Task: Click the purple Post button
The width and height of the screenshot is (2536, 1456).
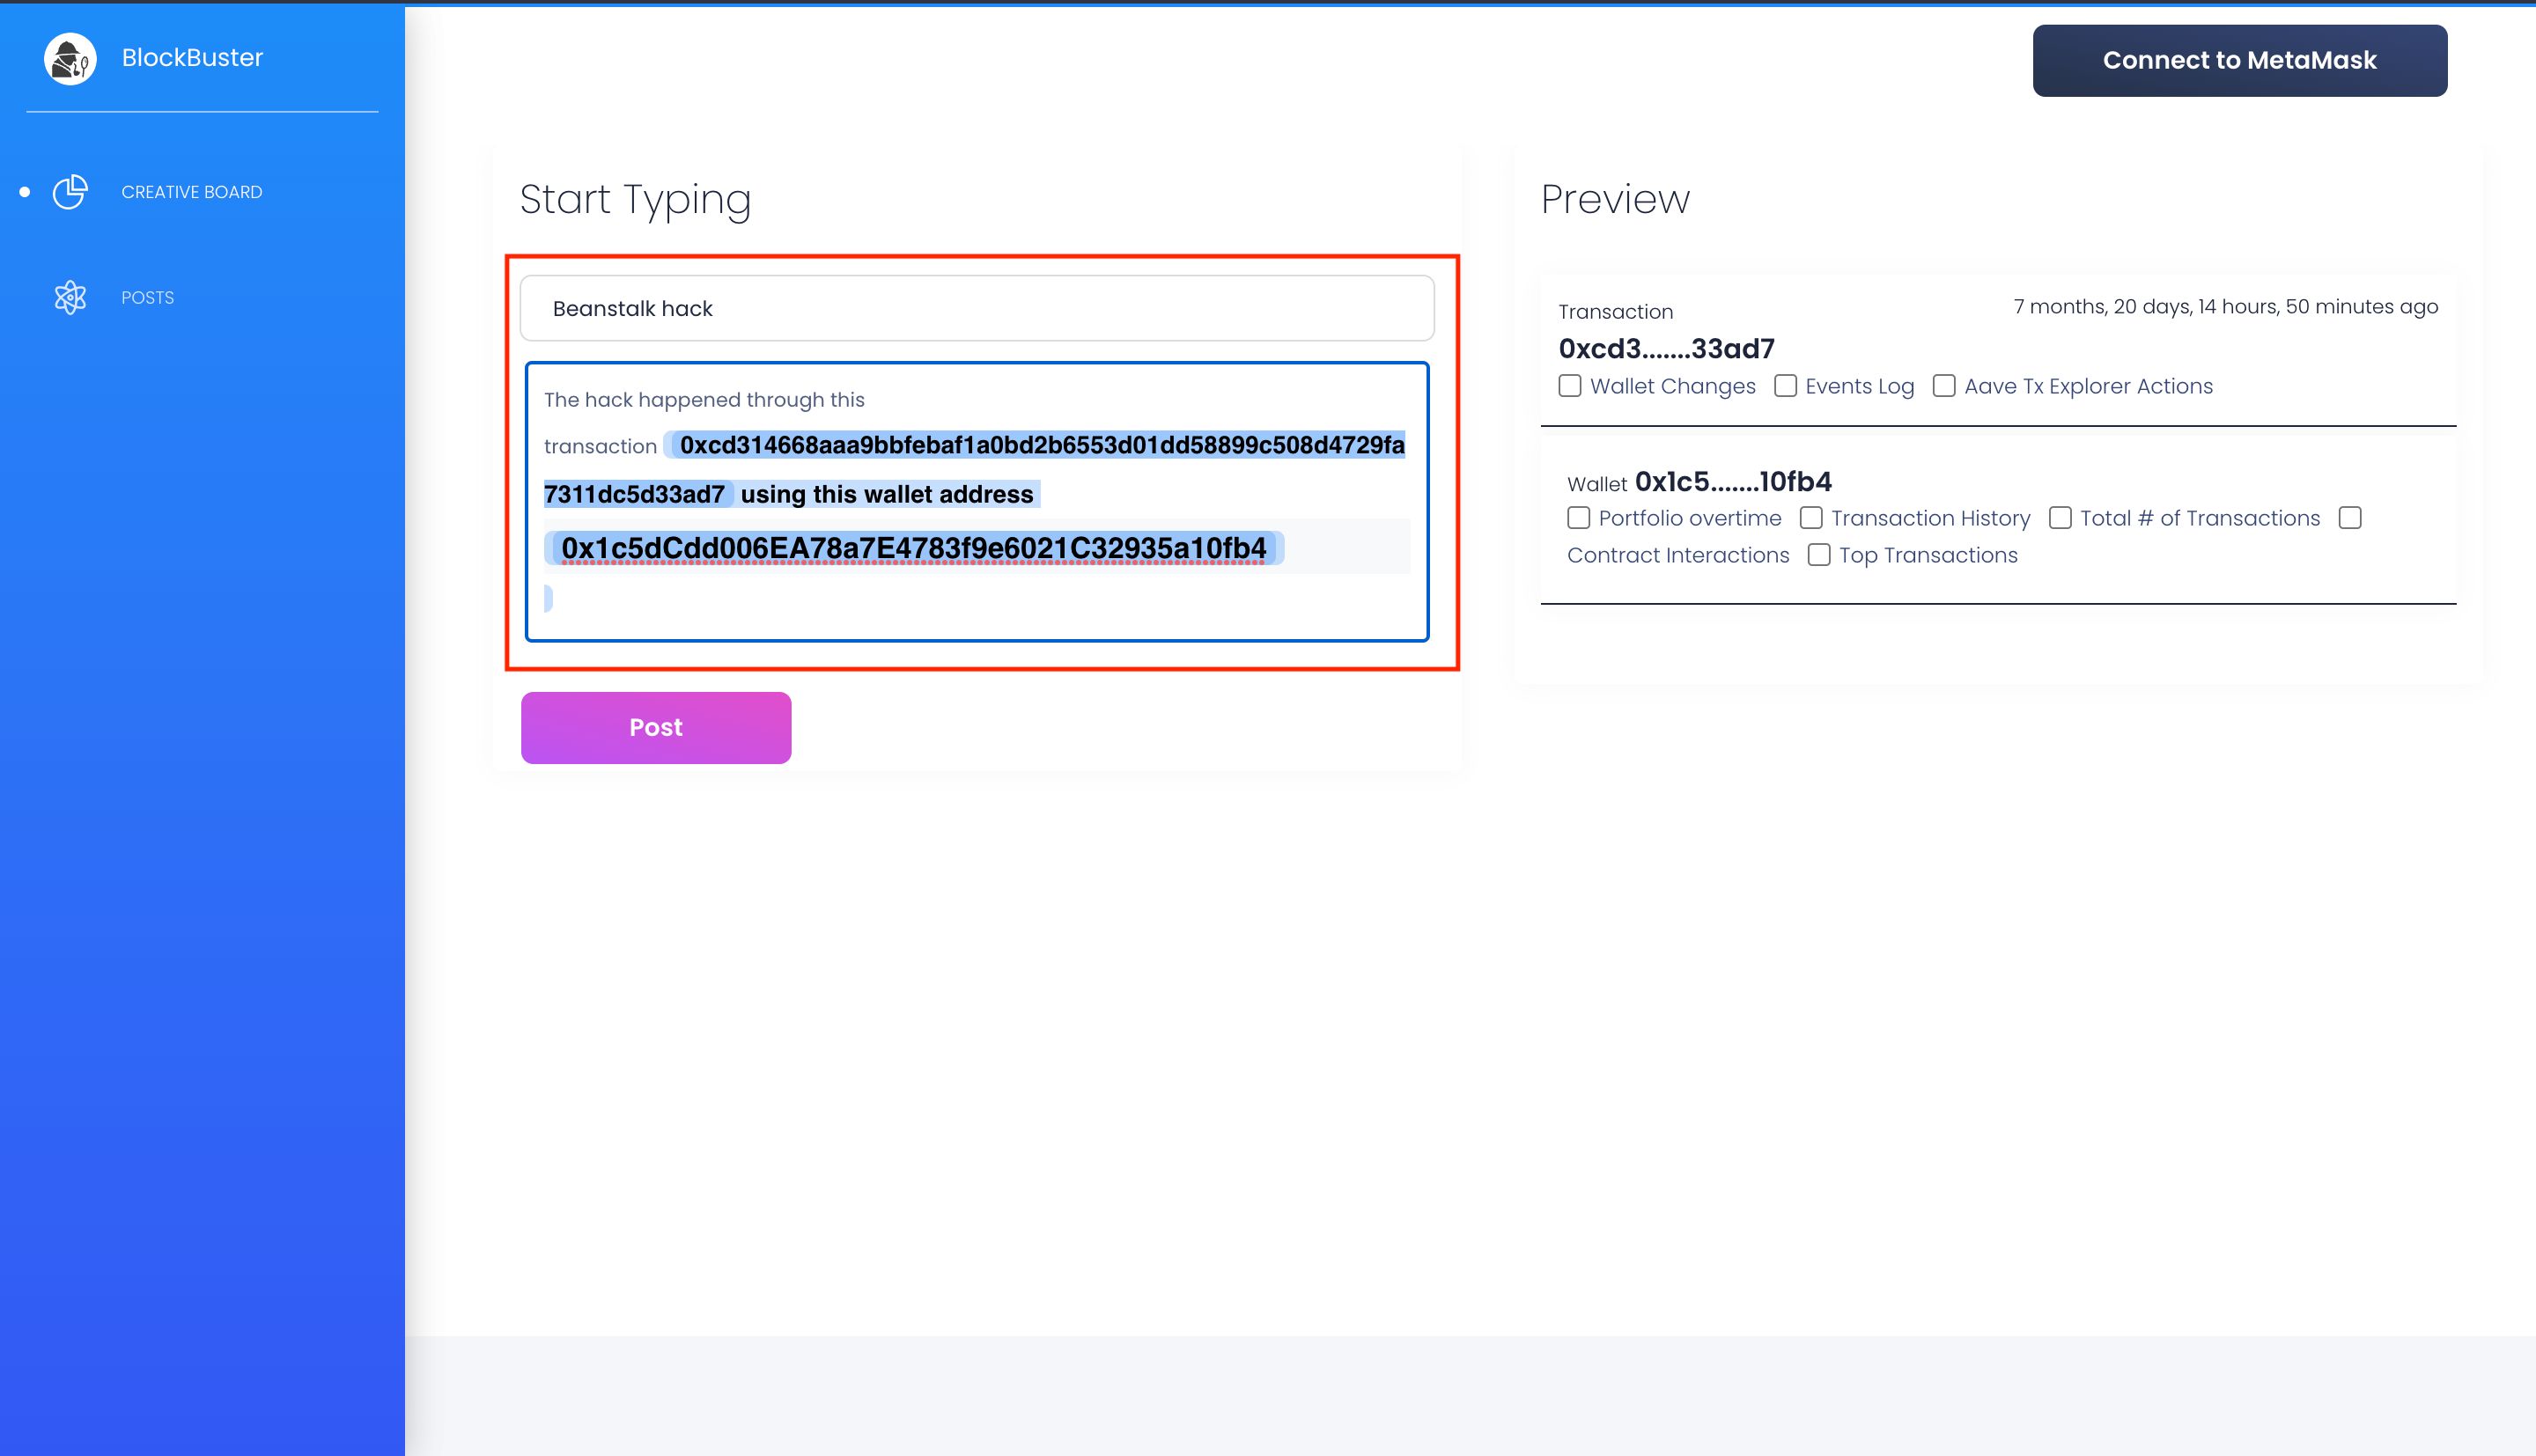Action: pos(656,728)
